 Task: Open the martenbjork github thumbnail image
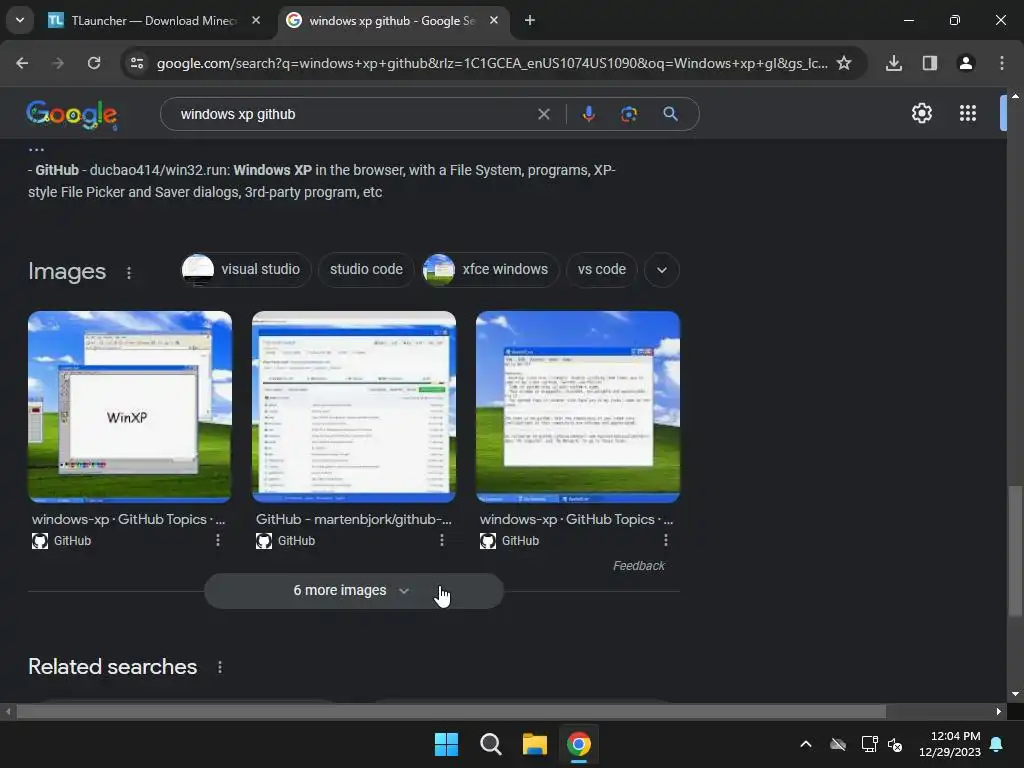354,407
